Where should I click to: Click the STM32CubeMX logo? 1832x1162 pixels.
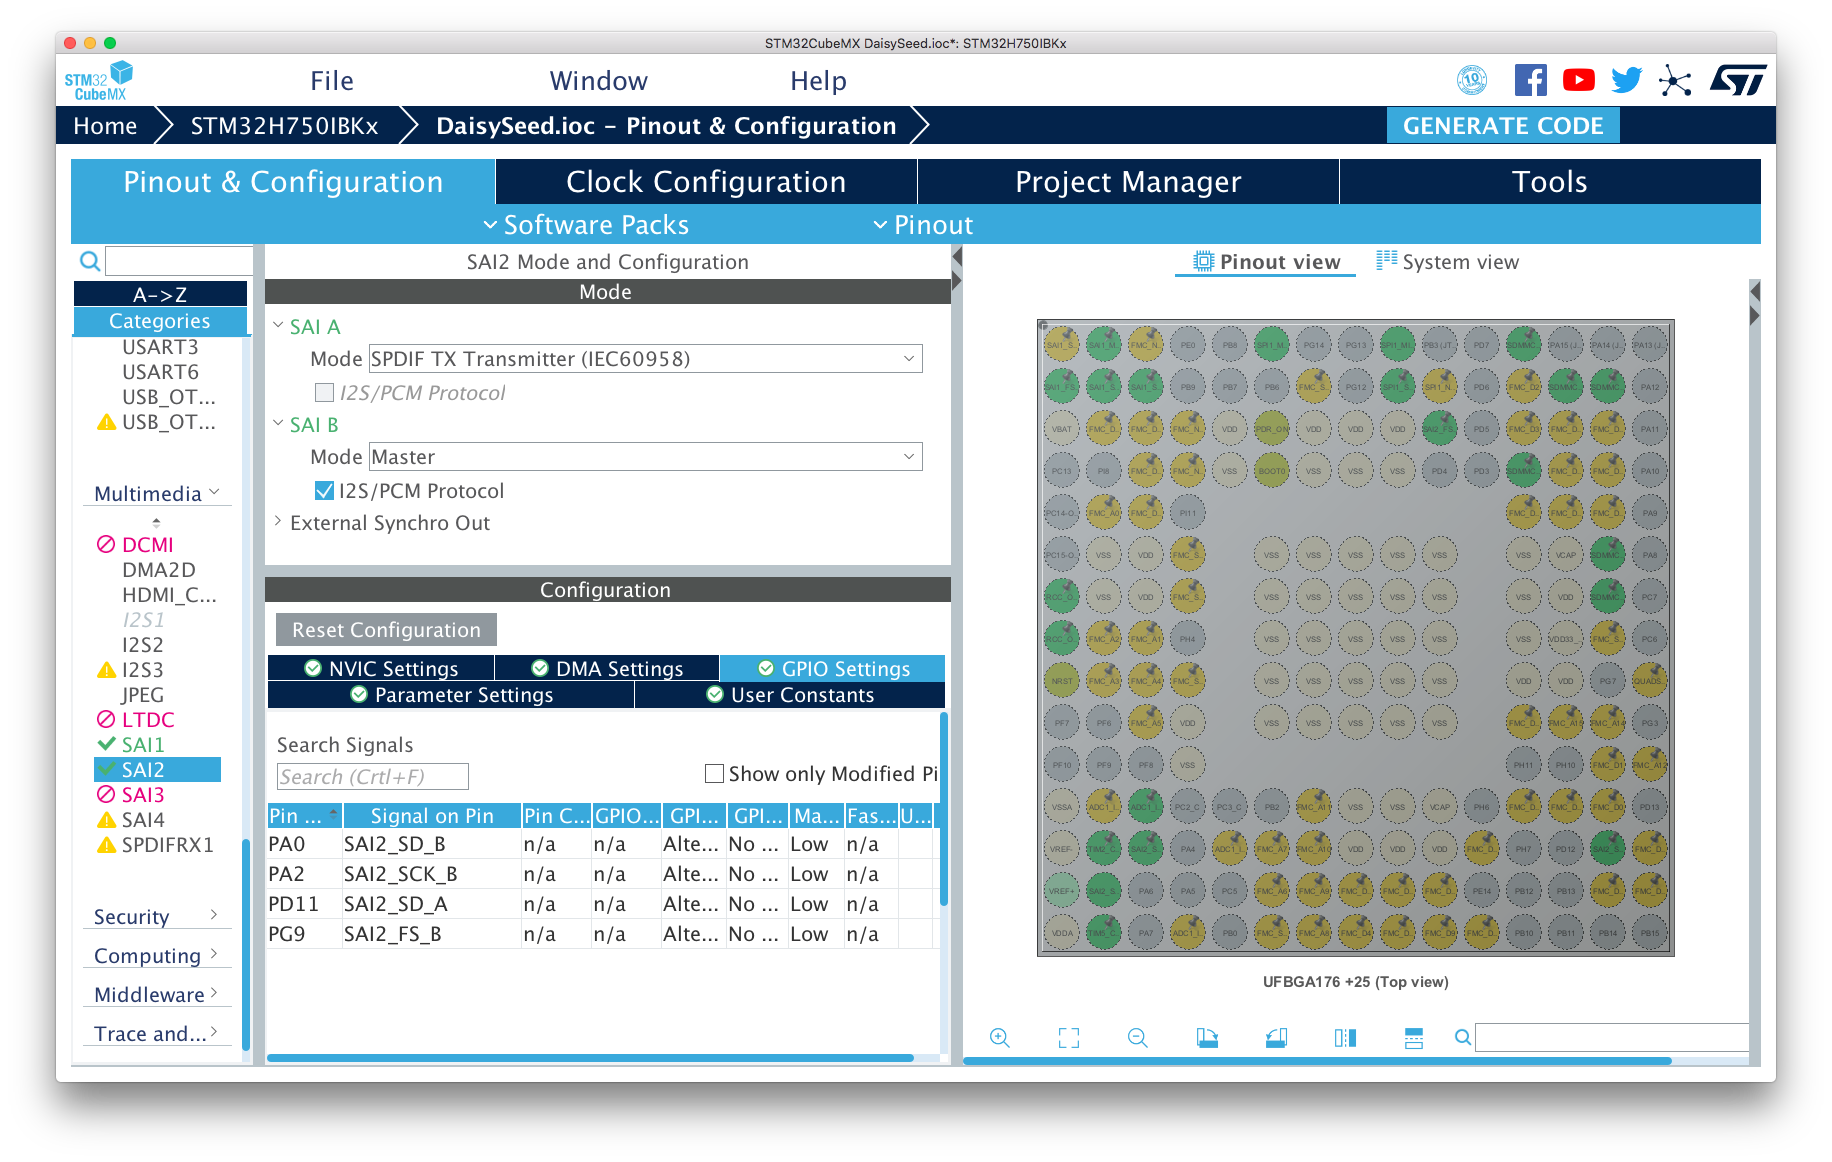tap(99, 80)
